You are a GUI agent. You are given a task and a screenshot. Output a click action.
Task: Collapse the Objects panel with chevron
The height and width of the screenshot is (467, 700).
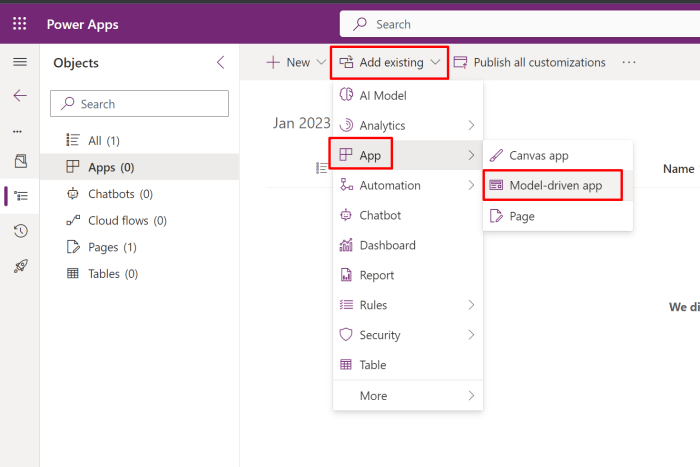point(221,63)
